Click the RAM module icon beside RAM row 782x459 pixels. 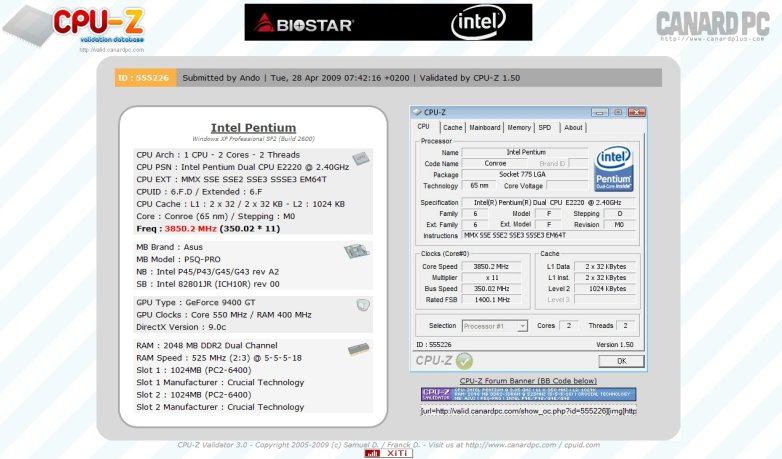tap(359, 349)
